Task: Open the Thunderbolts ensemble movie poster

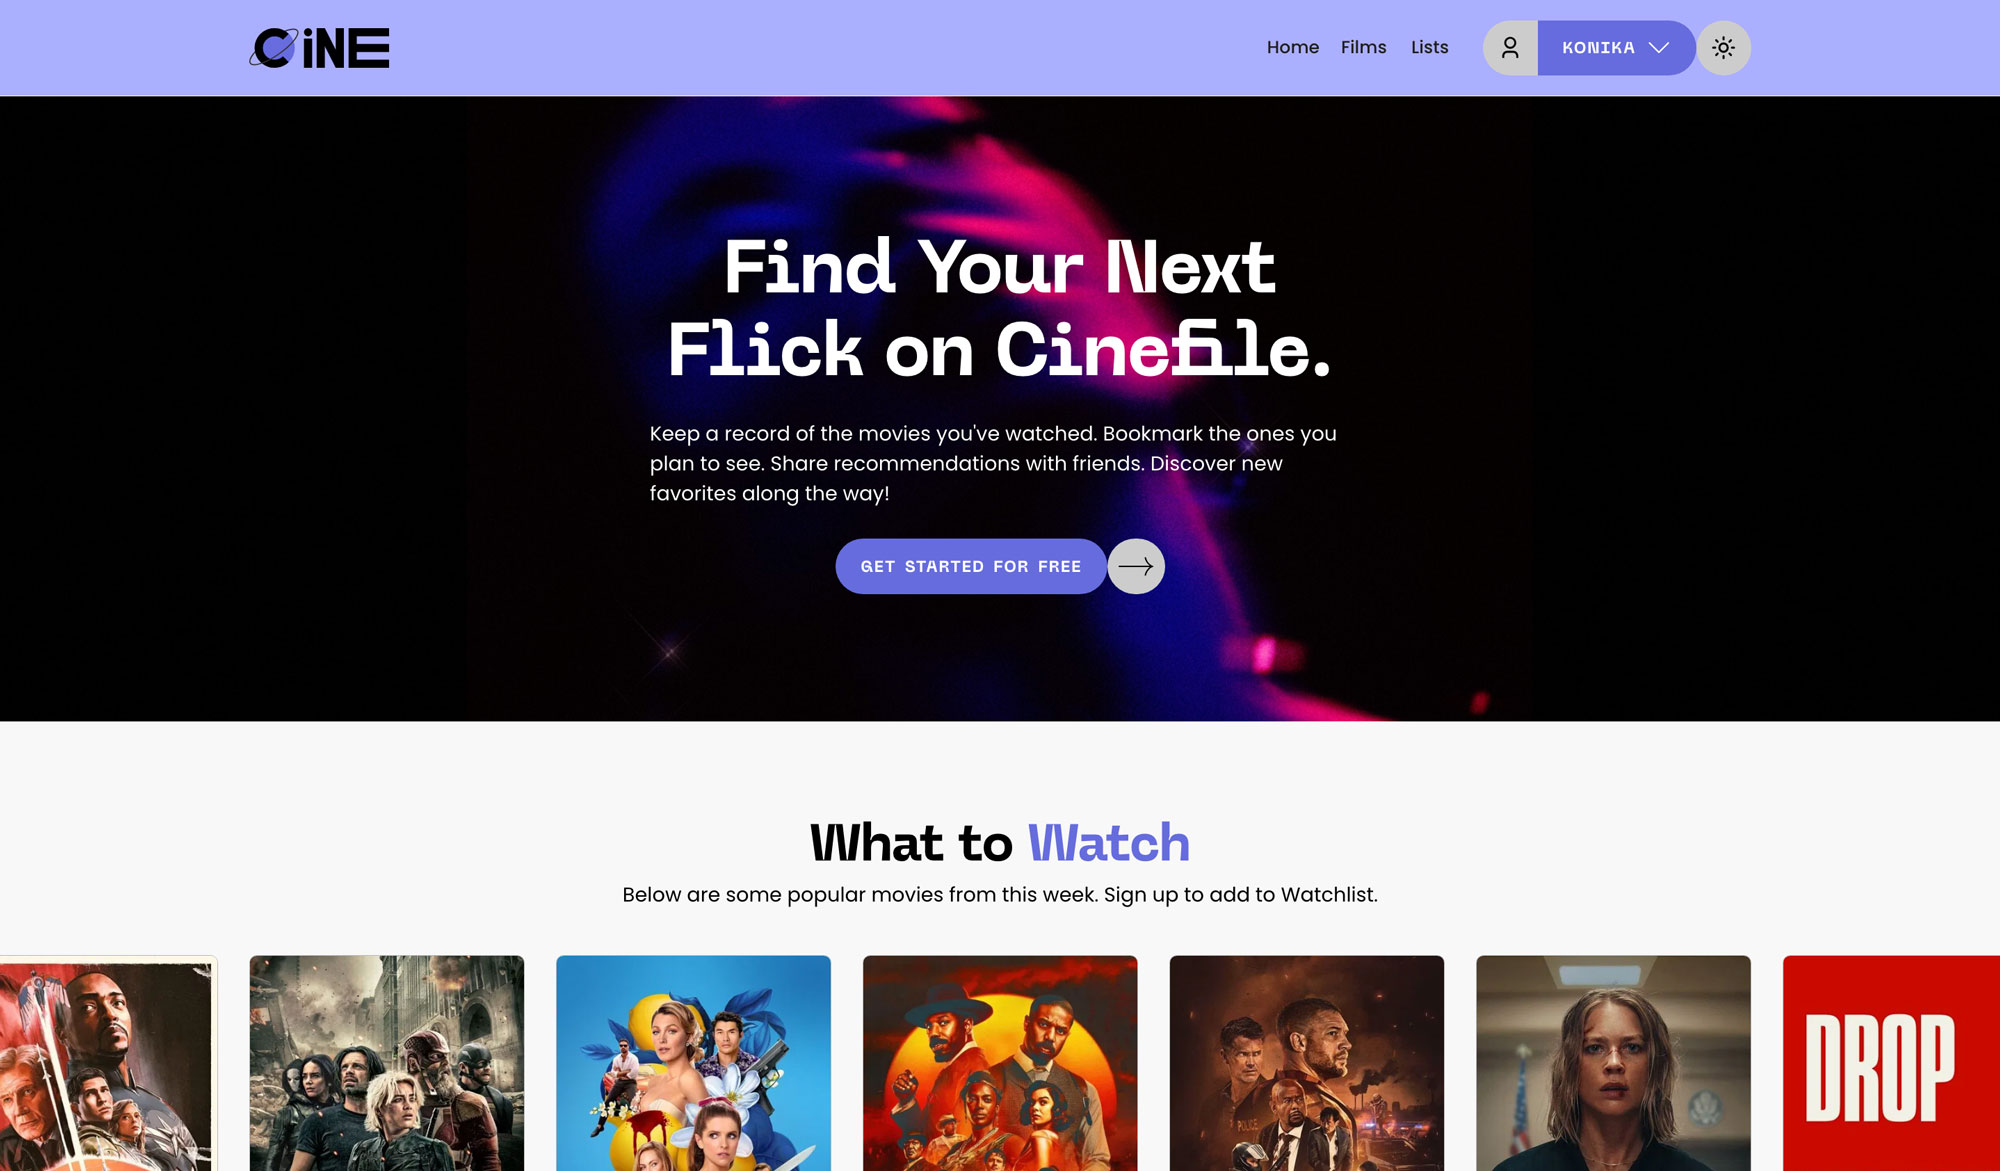Action: coord(387,1063)
